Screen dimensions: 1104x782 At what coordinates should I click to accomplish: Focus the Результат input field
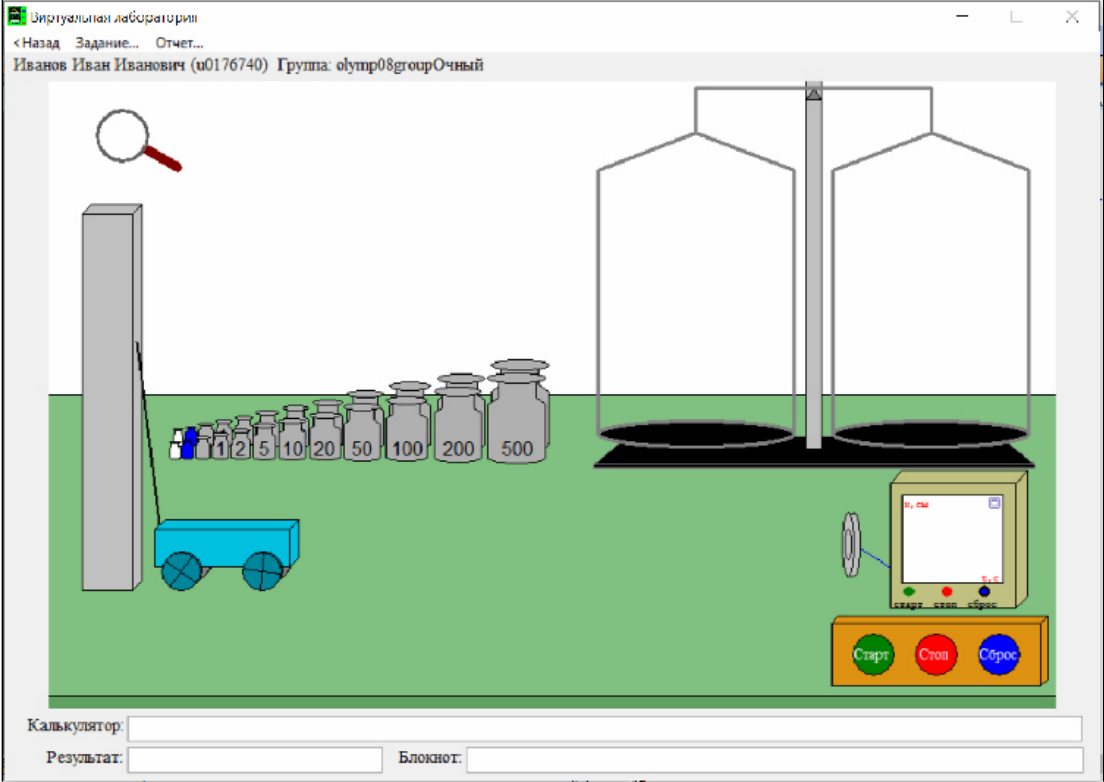coord(255,759)
